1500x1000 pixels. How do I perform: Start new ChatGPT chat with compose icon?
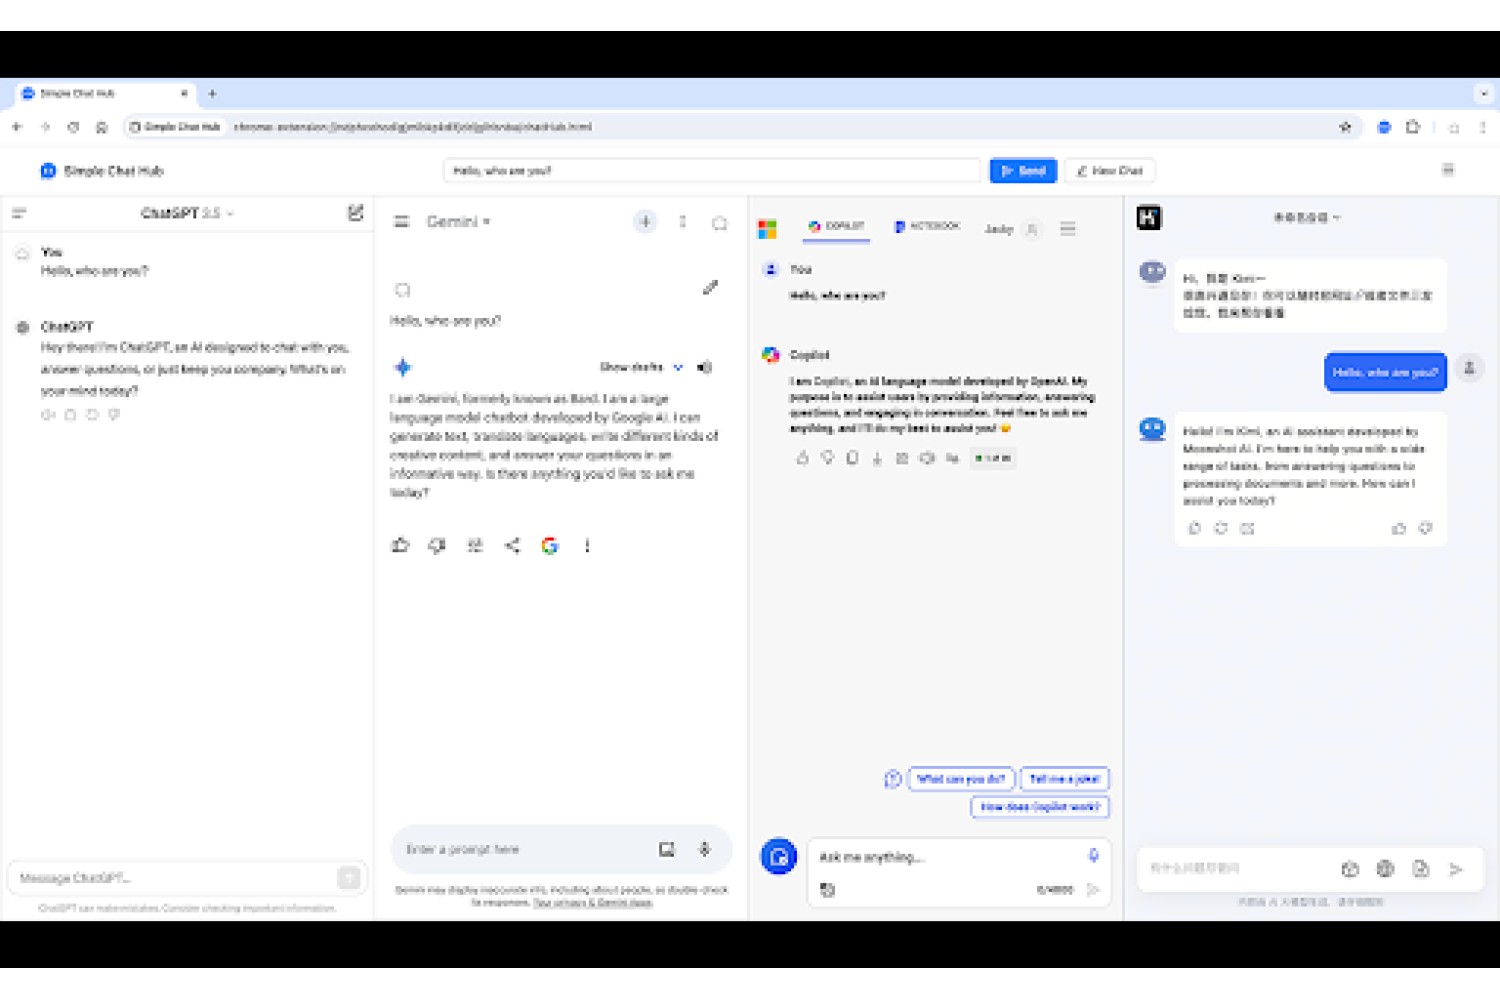(355, 213)
